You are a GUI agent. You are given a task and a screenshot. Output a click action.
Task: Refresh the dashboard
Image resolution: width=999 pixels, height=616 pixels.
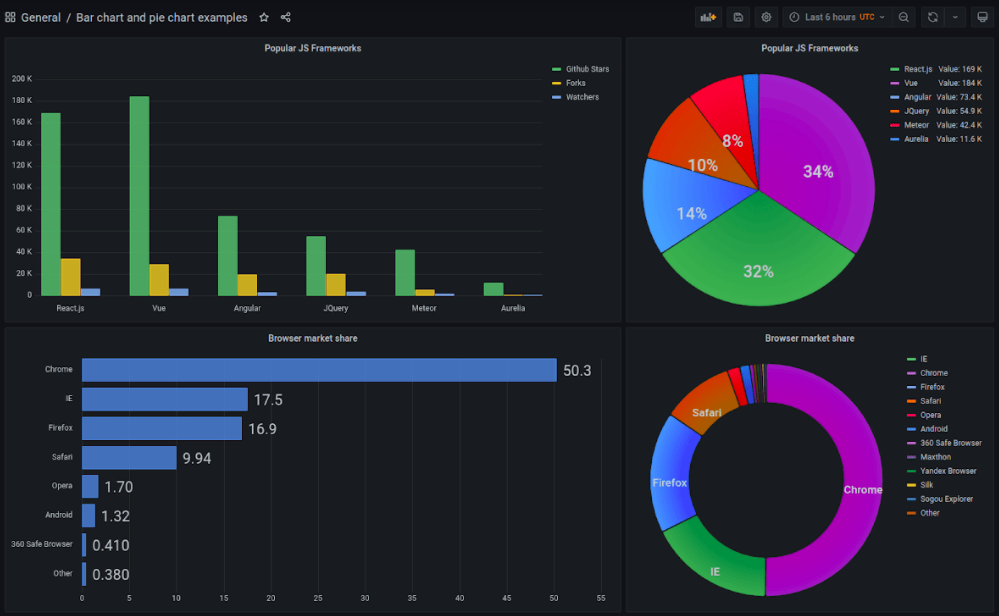933,17
